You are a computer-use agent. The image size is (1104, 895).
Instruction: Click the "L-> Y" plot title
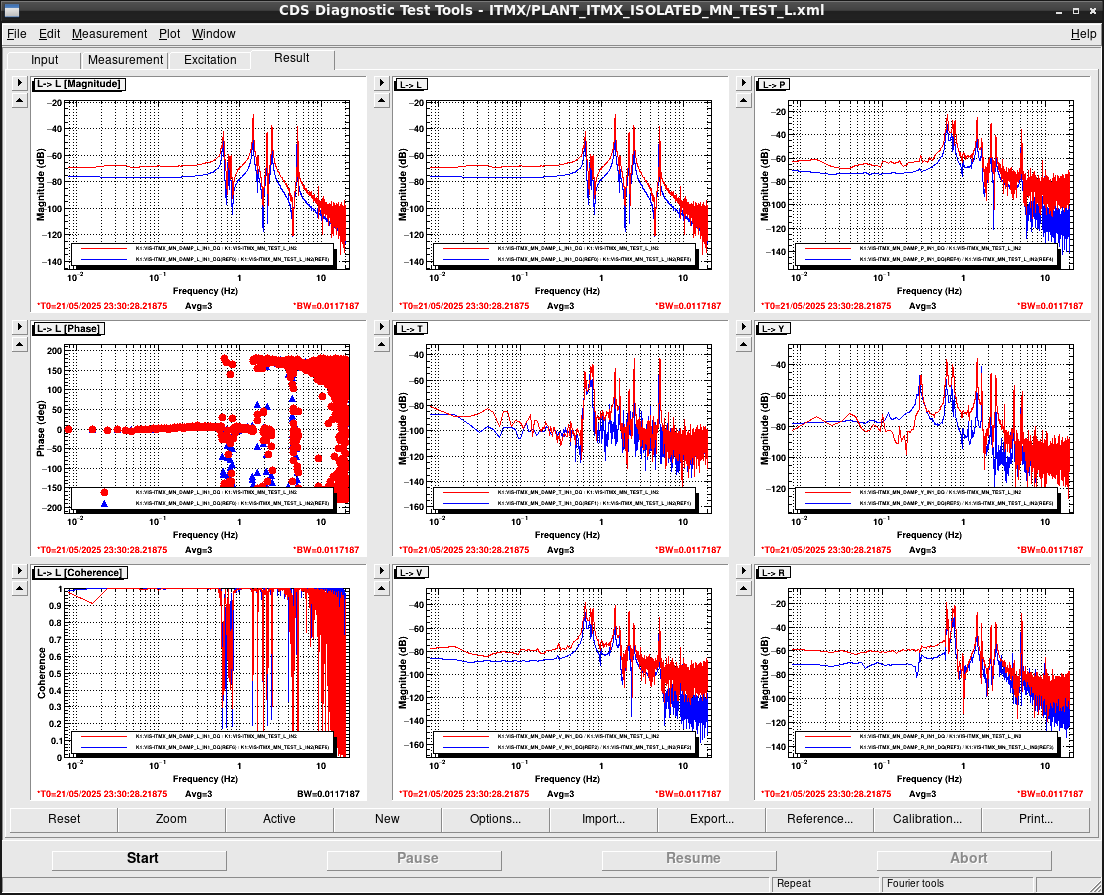[x=773, y=329]
